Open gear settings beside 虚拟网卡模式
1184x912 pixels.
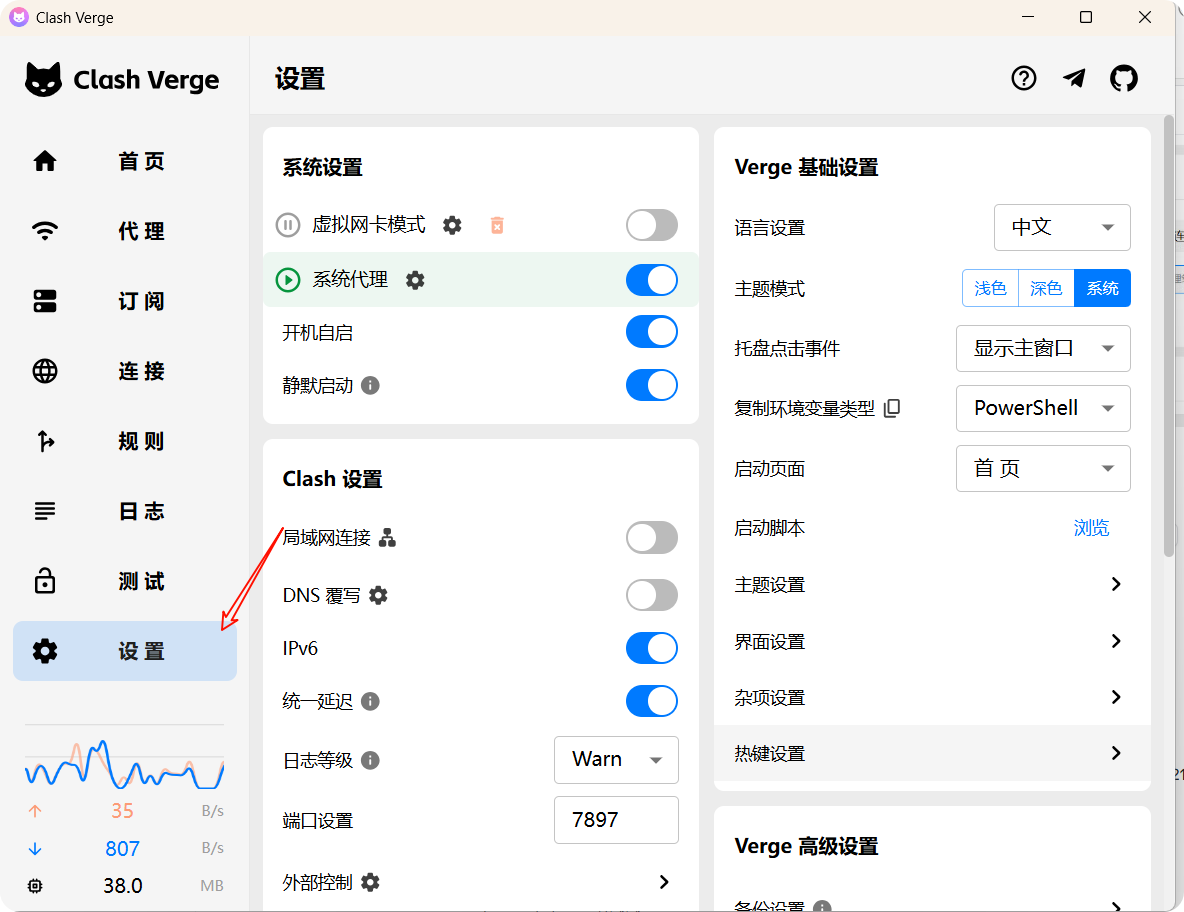[x=452, y=225]
